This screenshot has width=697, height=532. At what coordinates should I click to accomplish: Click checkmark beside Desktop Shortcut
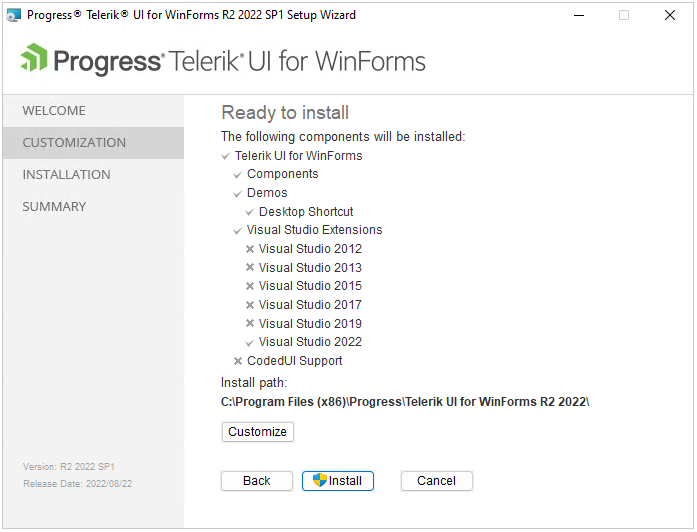coord(250,212)
